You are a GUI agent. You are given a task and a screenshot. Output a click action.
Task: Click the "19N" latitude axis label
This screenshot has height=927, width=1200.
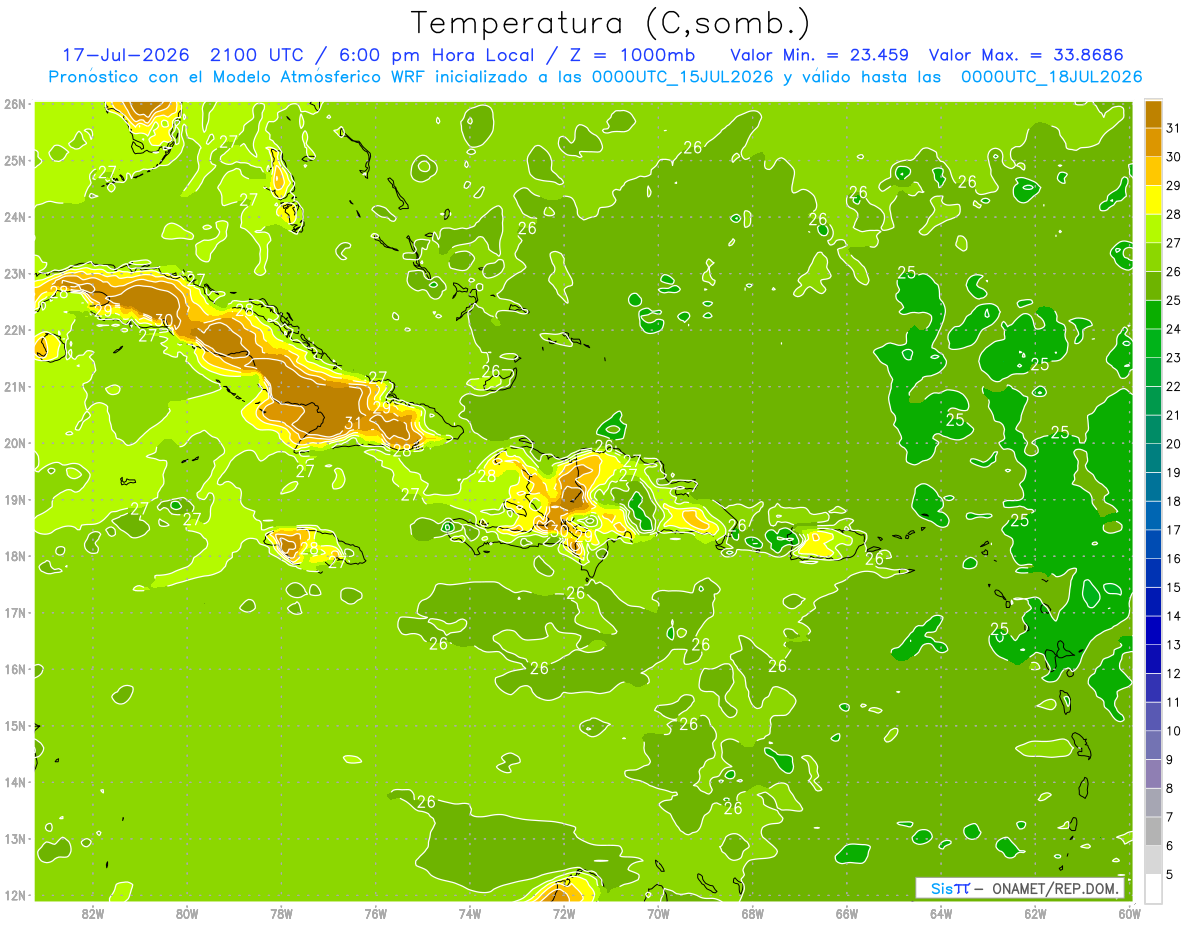pyautogui.click(x=15, y=500)
